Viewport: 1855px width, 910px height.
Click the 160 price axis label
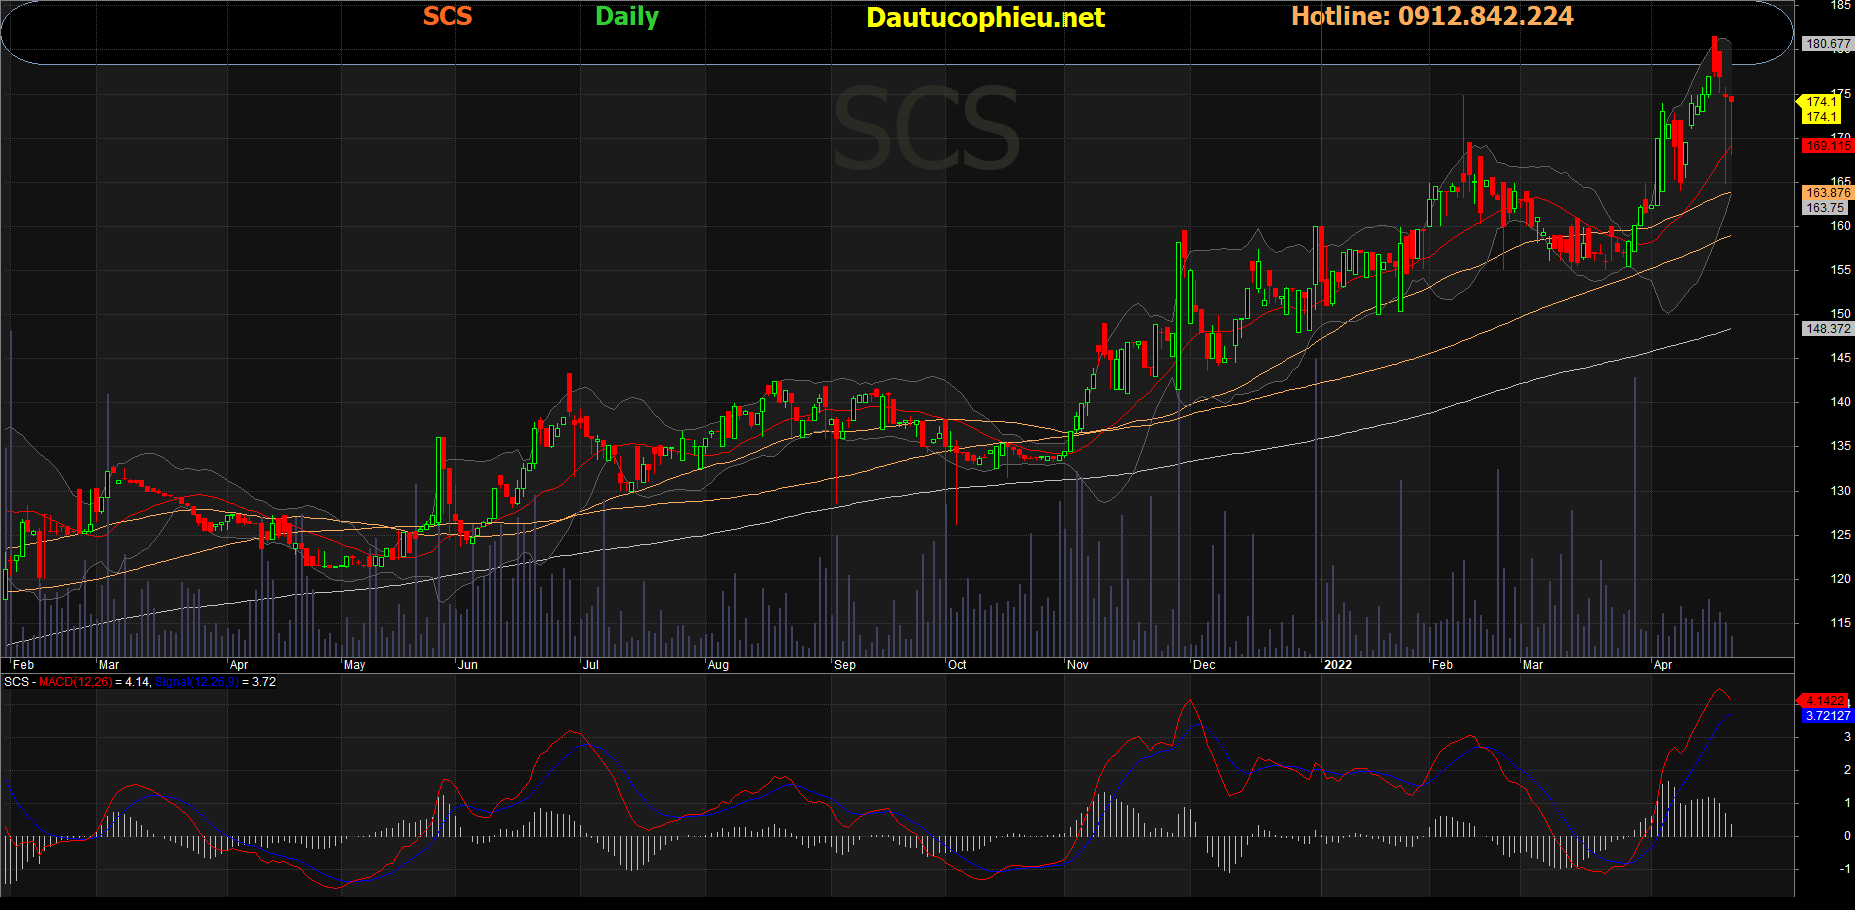click(1840, 226)
